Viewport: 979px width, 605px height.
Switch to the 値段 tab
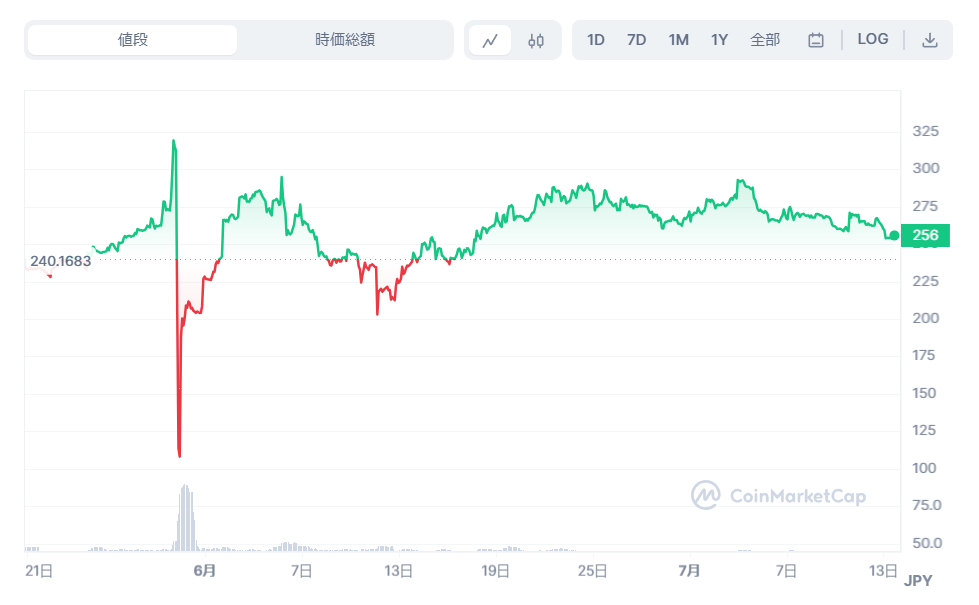[x=133, y=39]
